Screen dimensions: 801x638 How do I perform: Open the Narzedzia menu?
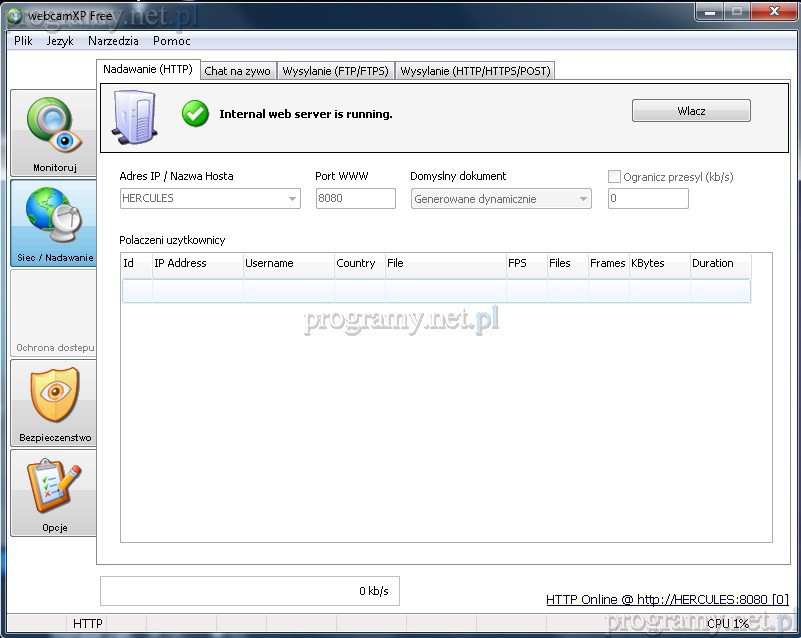112,41
